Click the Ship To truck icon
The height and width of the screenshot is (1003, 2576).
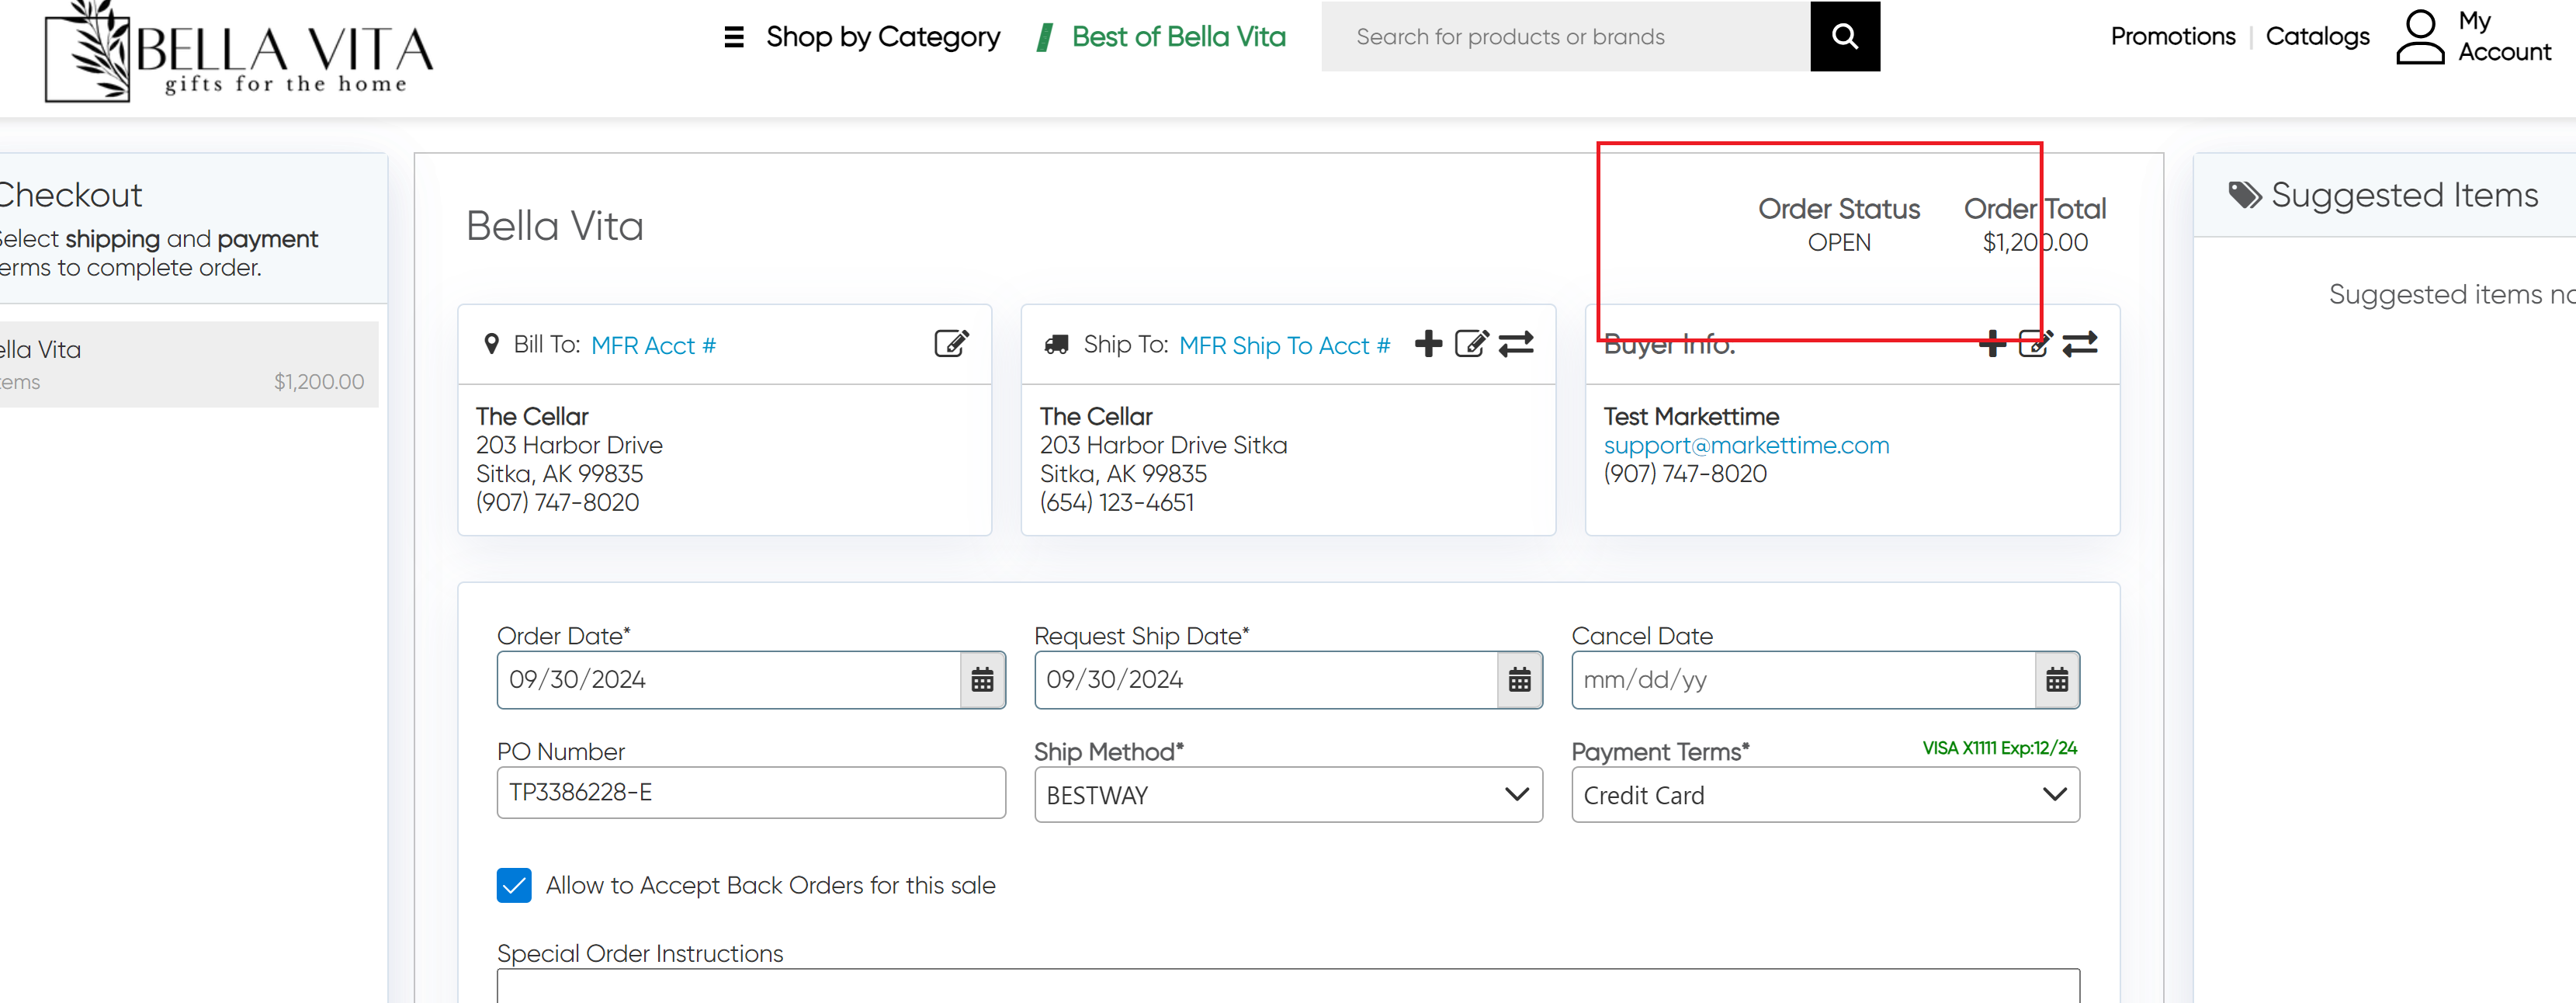[1056, 344]
